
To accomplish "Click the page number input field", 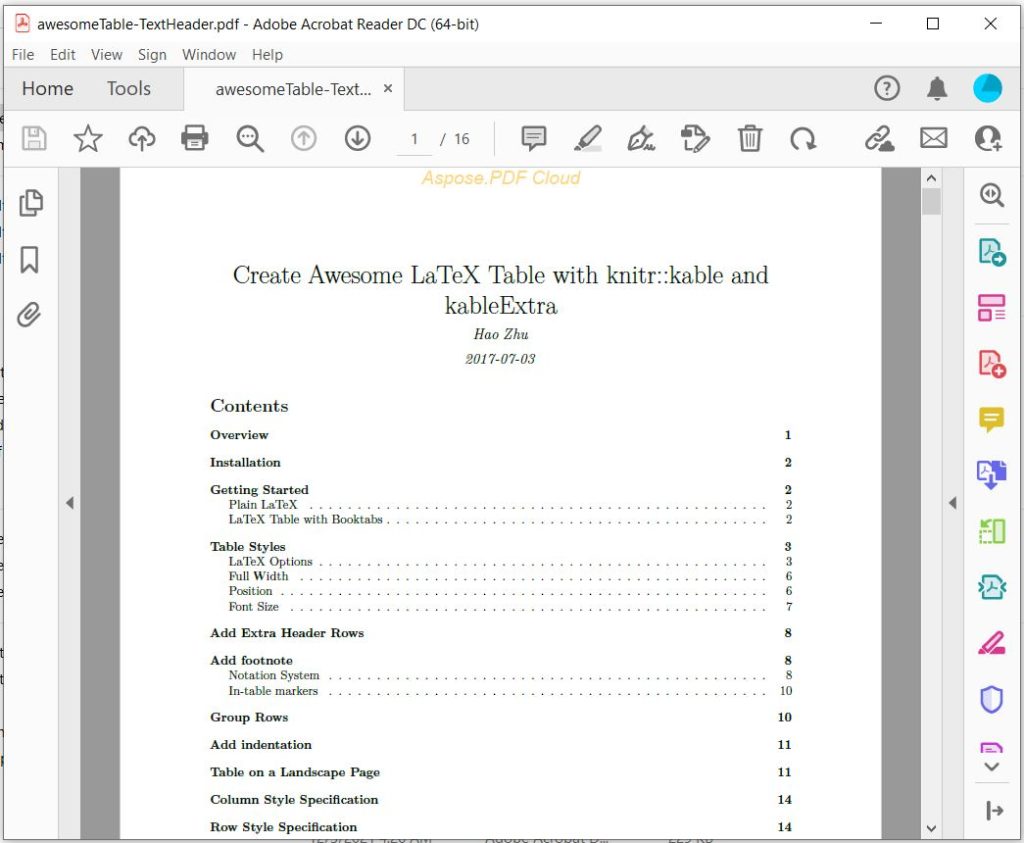I will point(414,139).
